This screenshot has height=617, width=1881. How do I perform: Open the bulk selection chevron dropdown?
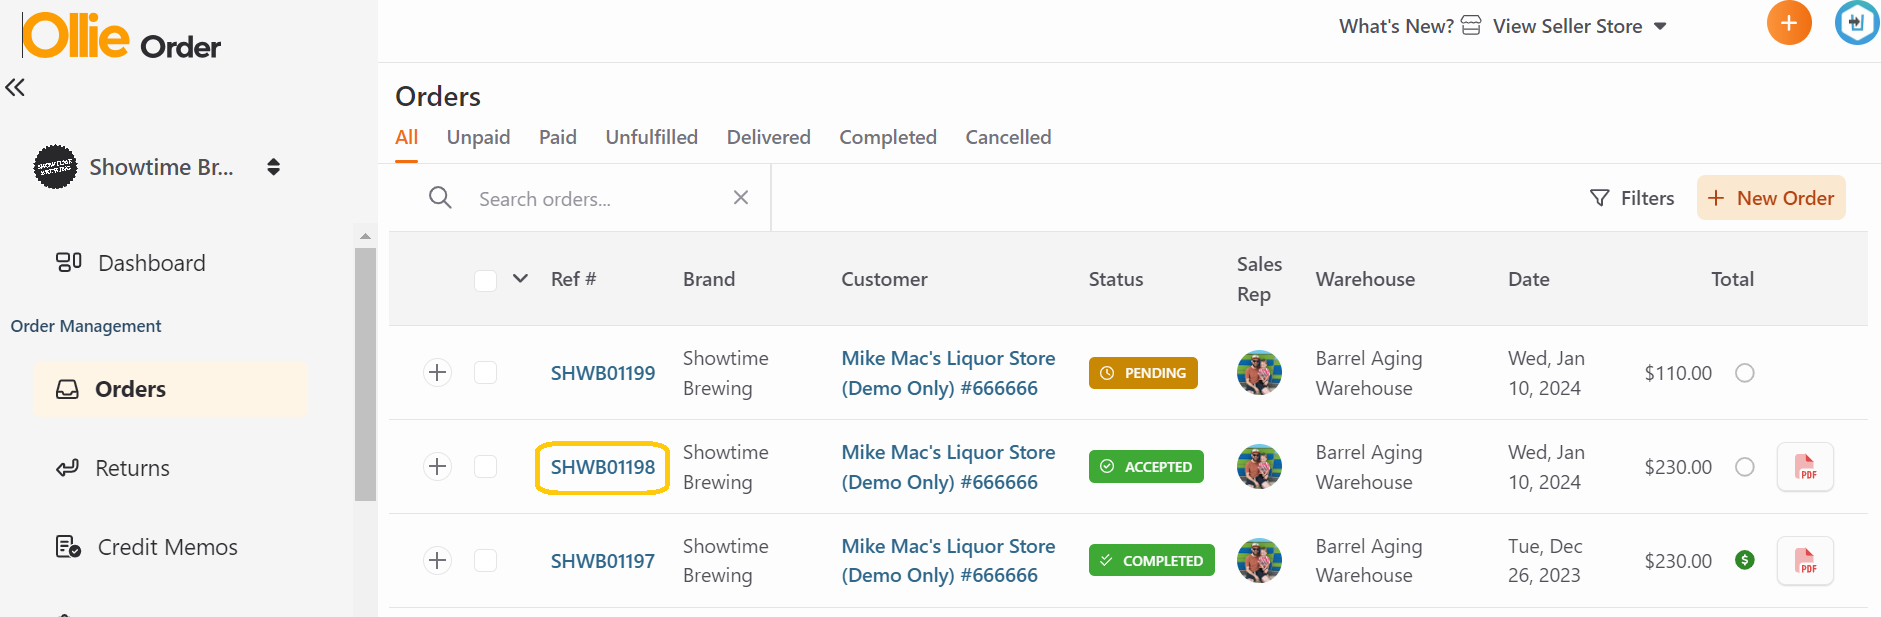[520, 279]
